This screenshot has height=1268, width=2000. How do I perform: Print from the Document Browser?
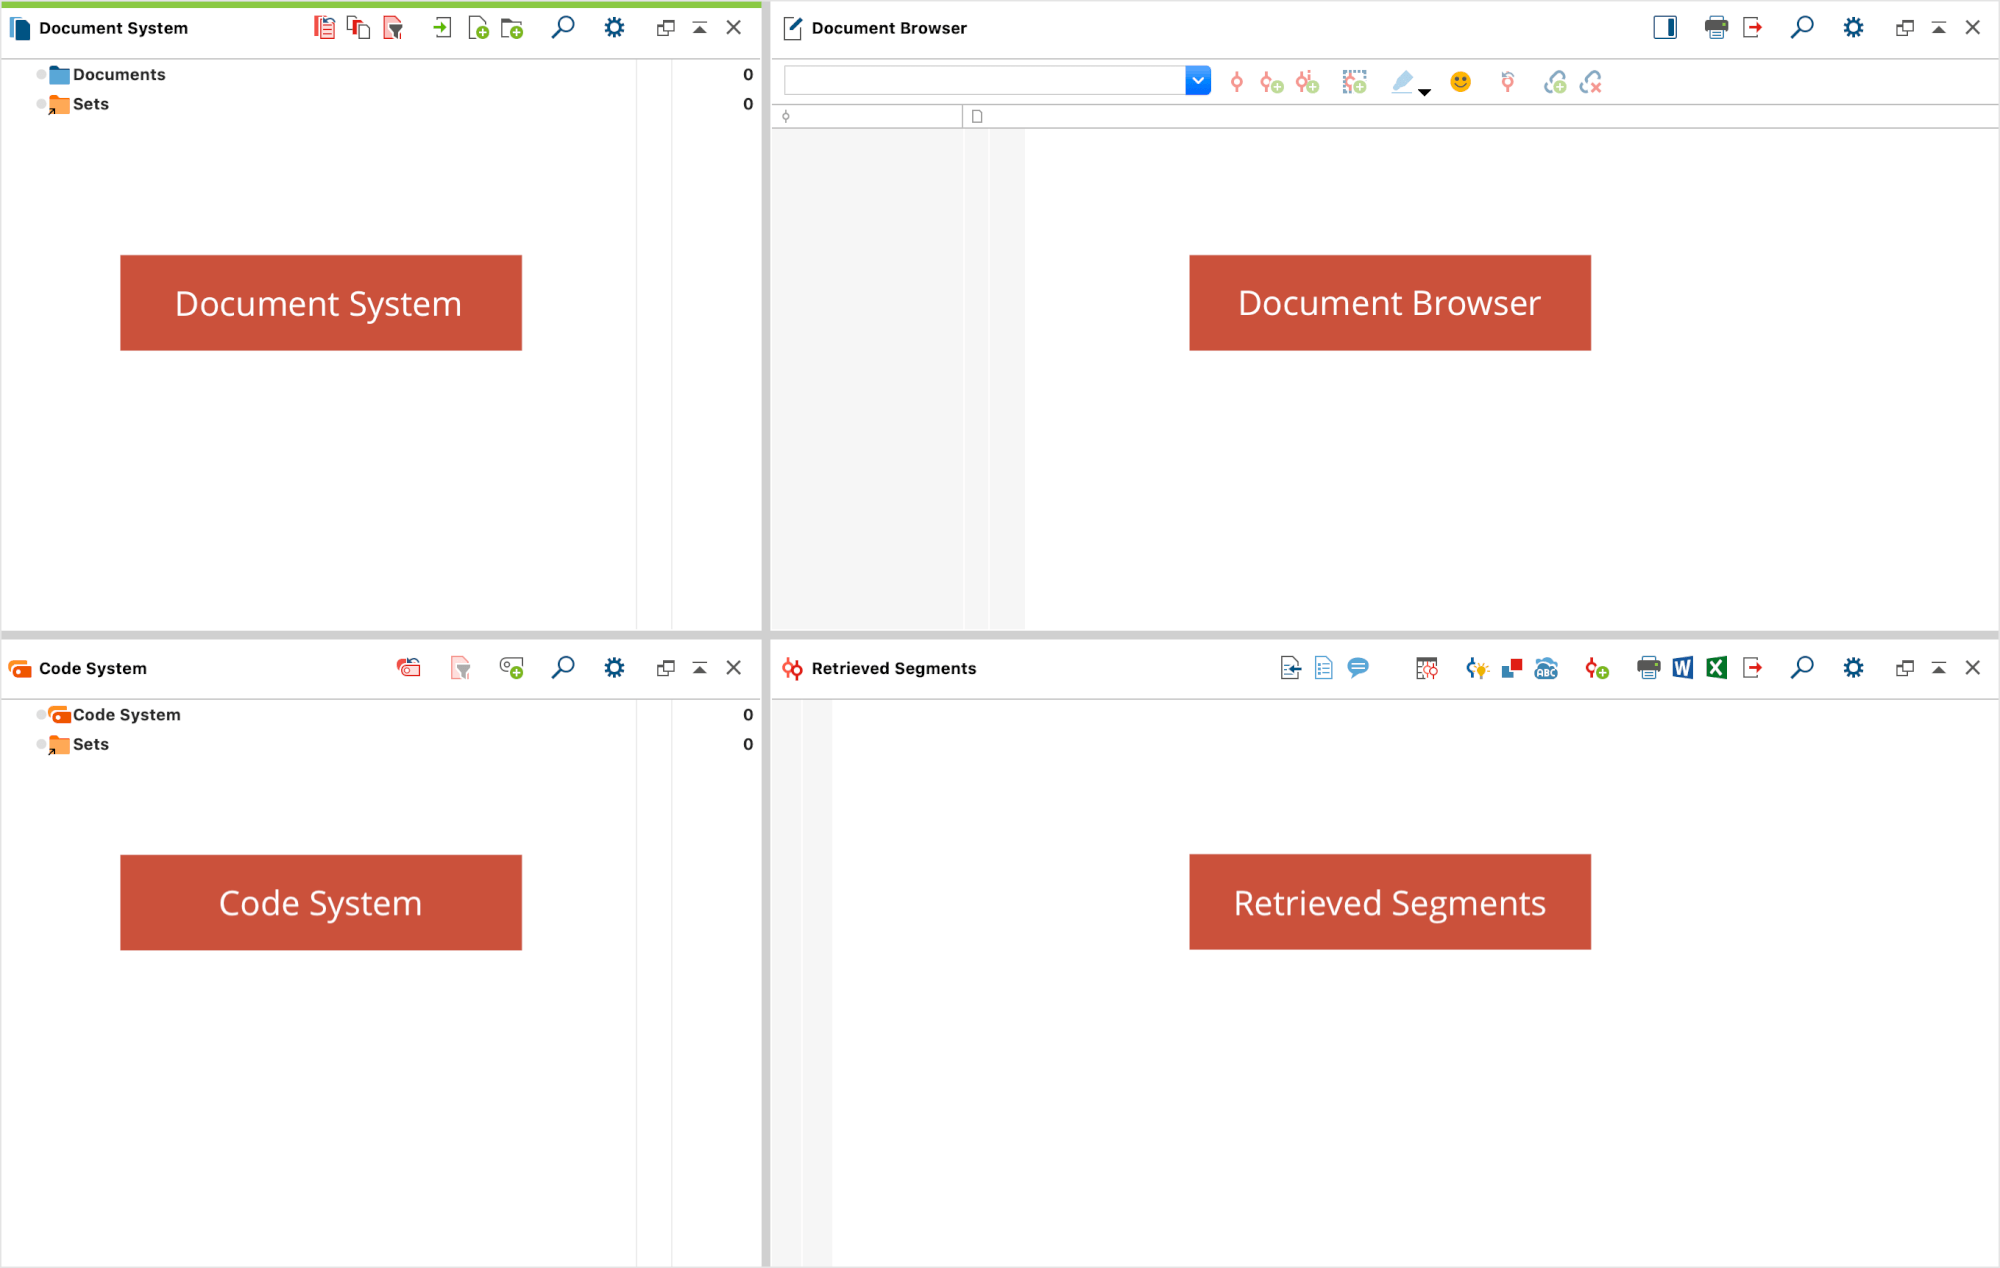(x=1716, y=27)
